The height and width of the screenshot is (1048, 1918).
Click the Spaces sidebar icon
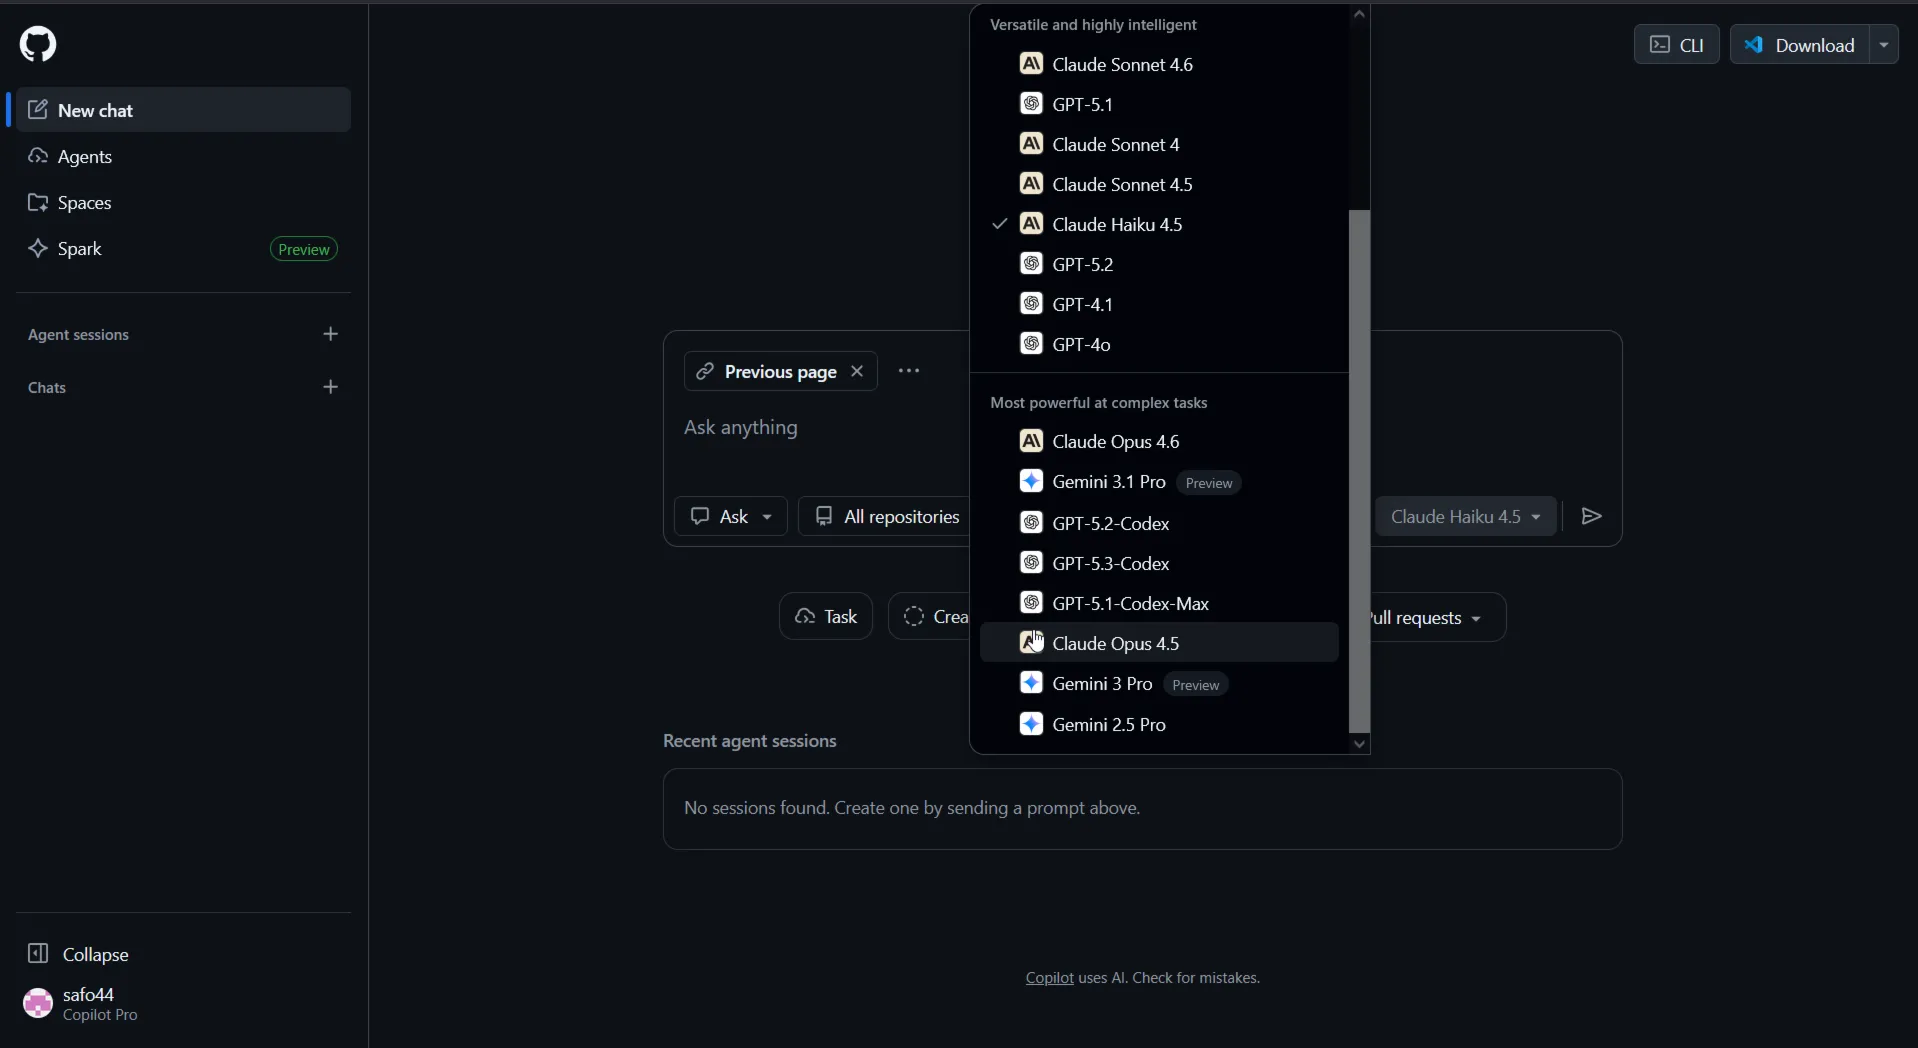38,202
